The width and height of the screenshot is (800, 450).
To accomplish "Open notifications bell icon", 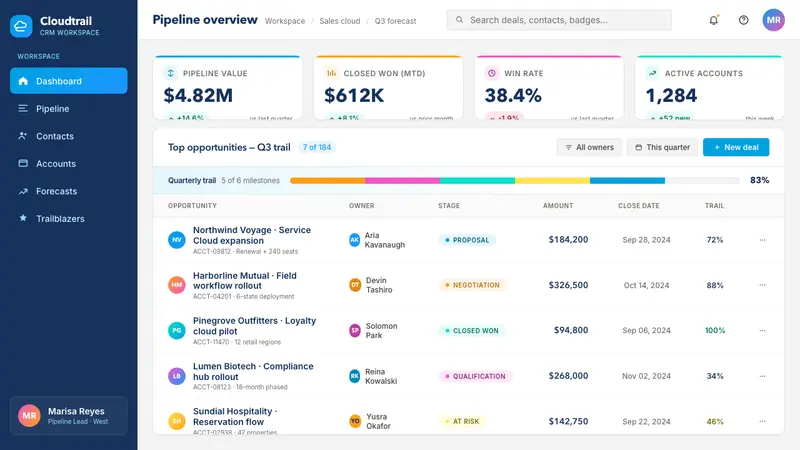I will pyautogui.click(x=713, y=20).
